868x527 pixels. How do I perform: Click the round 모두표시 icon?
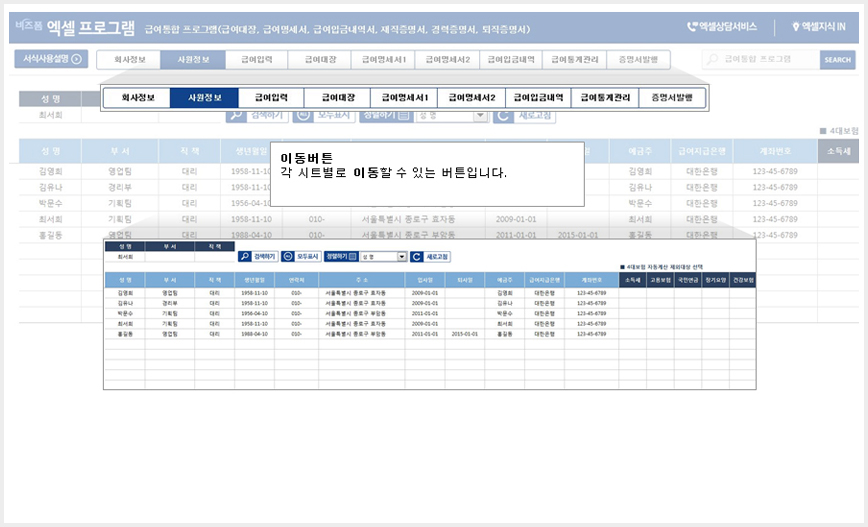(287, 257)
